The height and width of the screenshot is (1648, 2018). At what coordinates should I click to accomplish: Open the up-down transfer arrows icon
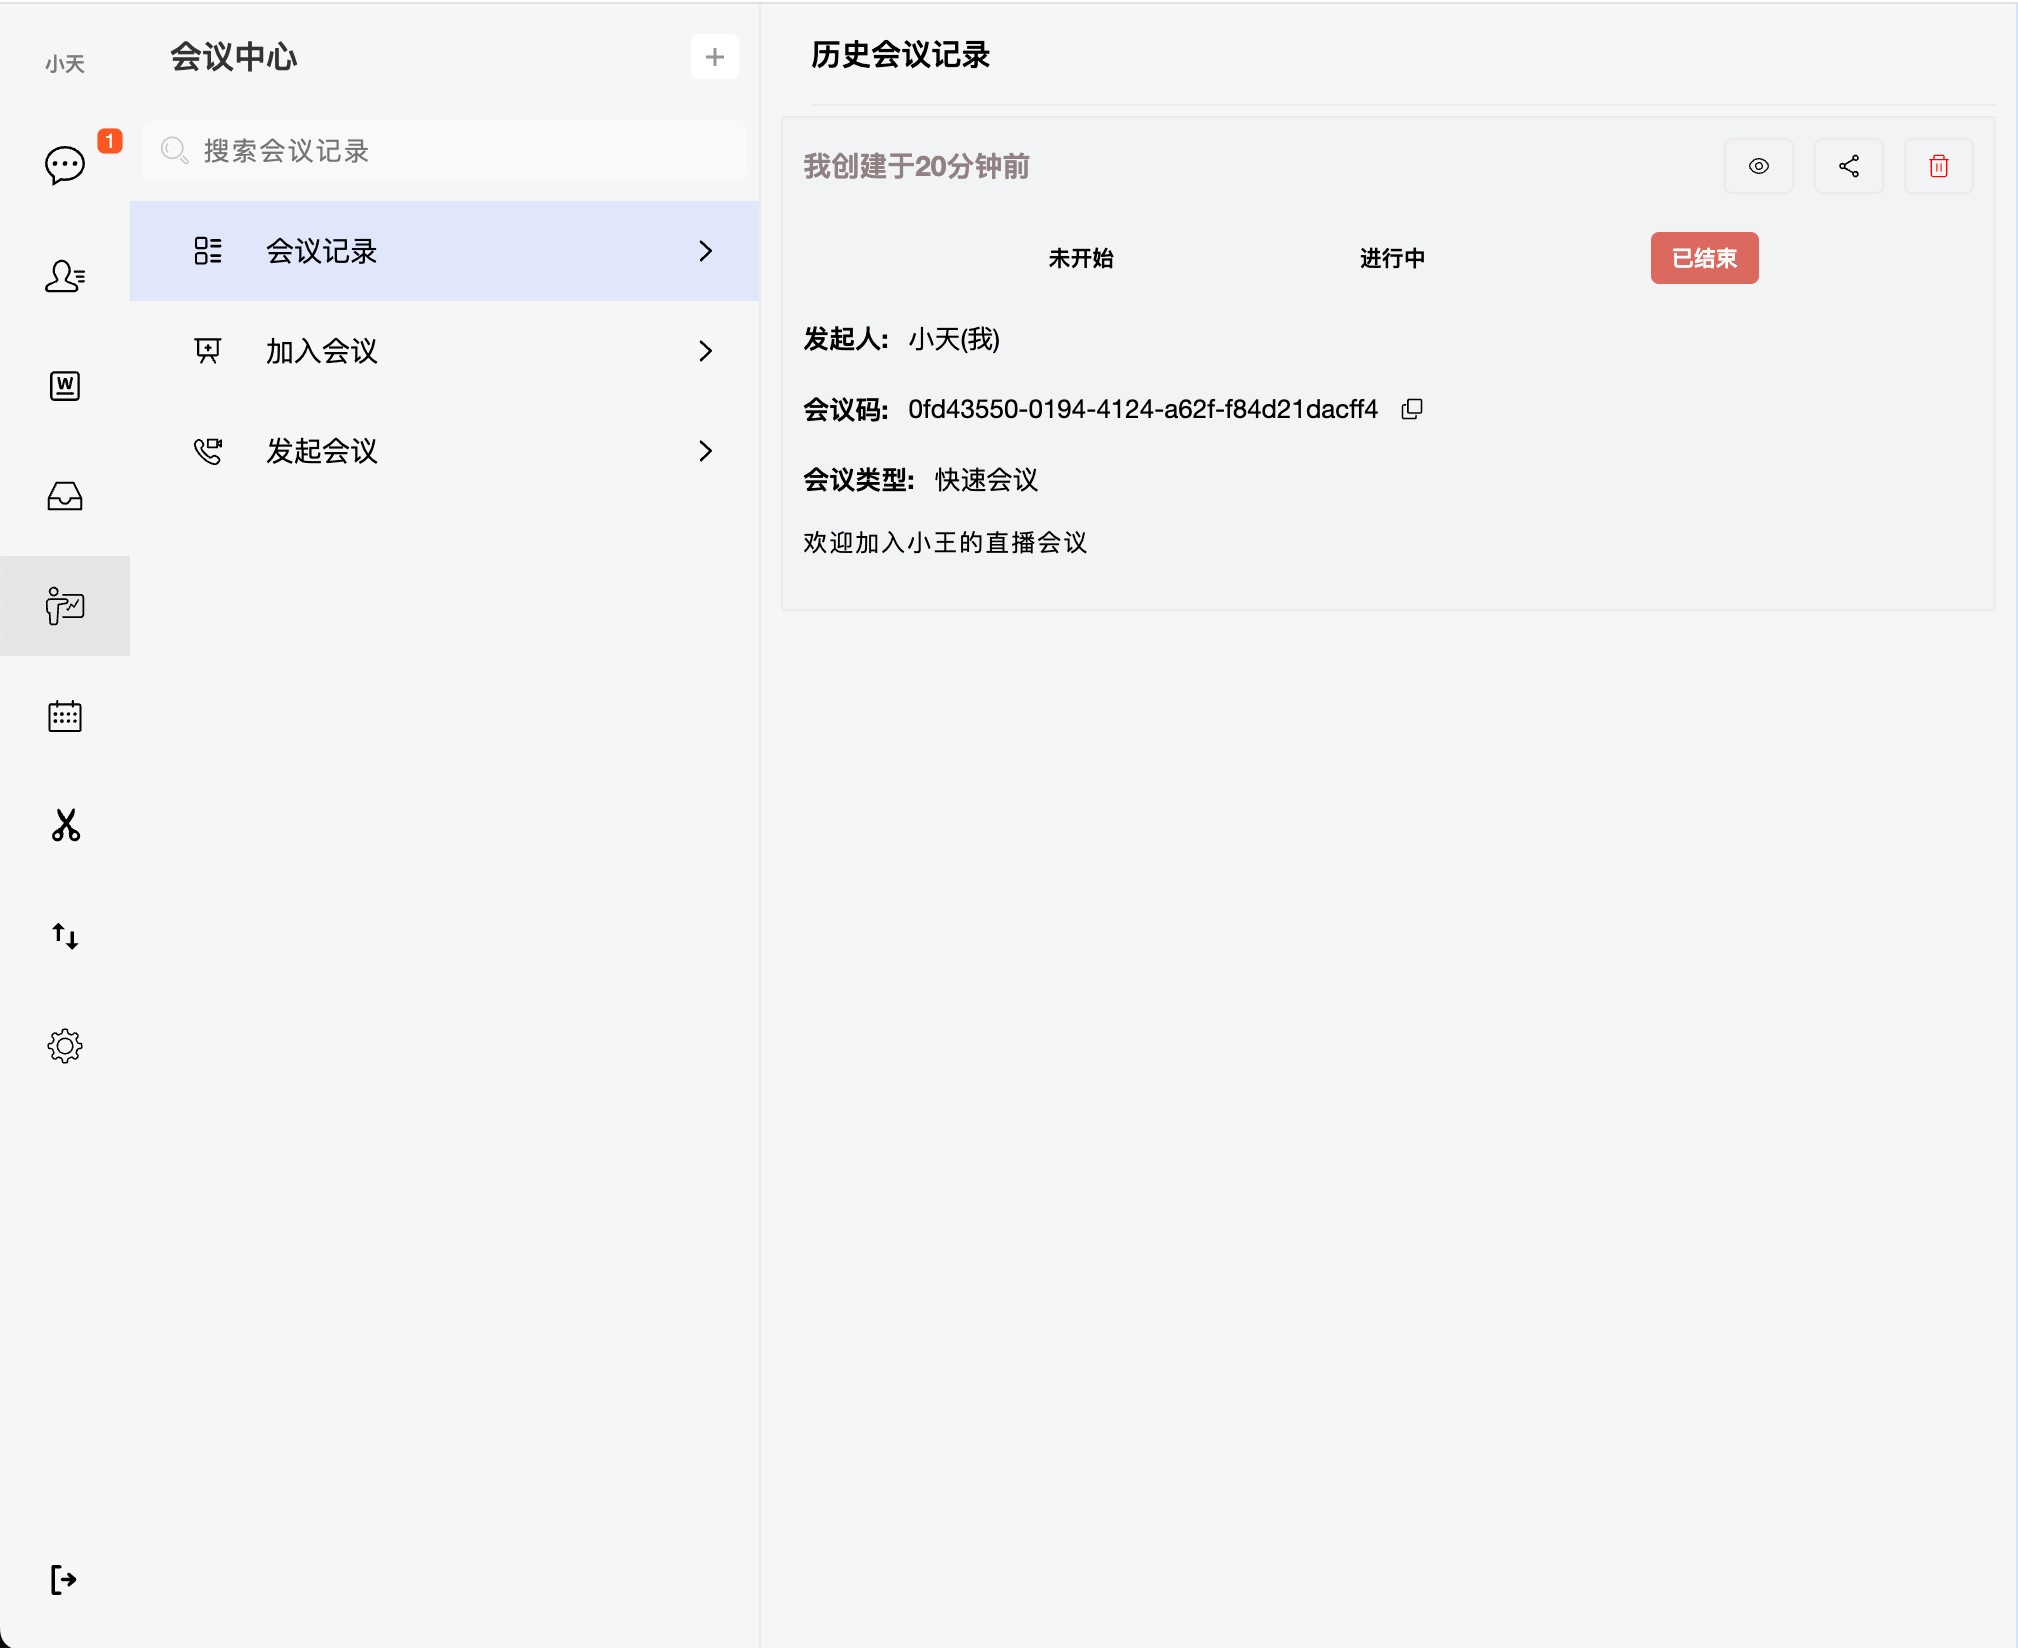pyautogui.click(x=65, y=936)
